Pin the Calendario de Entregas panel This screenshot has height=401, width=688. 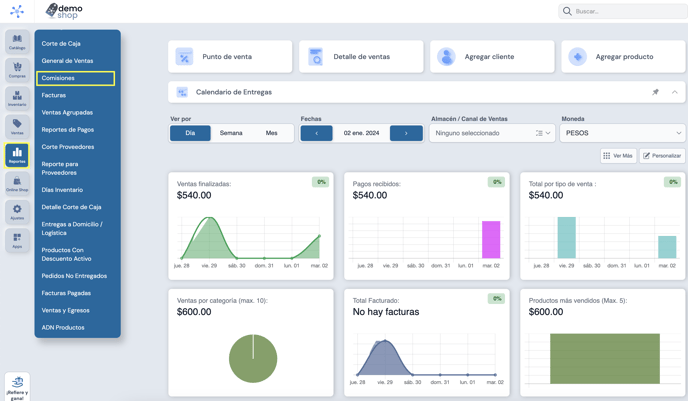(x=655, y=92)
